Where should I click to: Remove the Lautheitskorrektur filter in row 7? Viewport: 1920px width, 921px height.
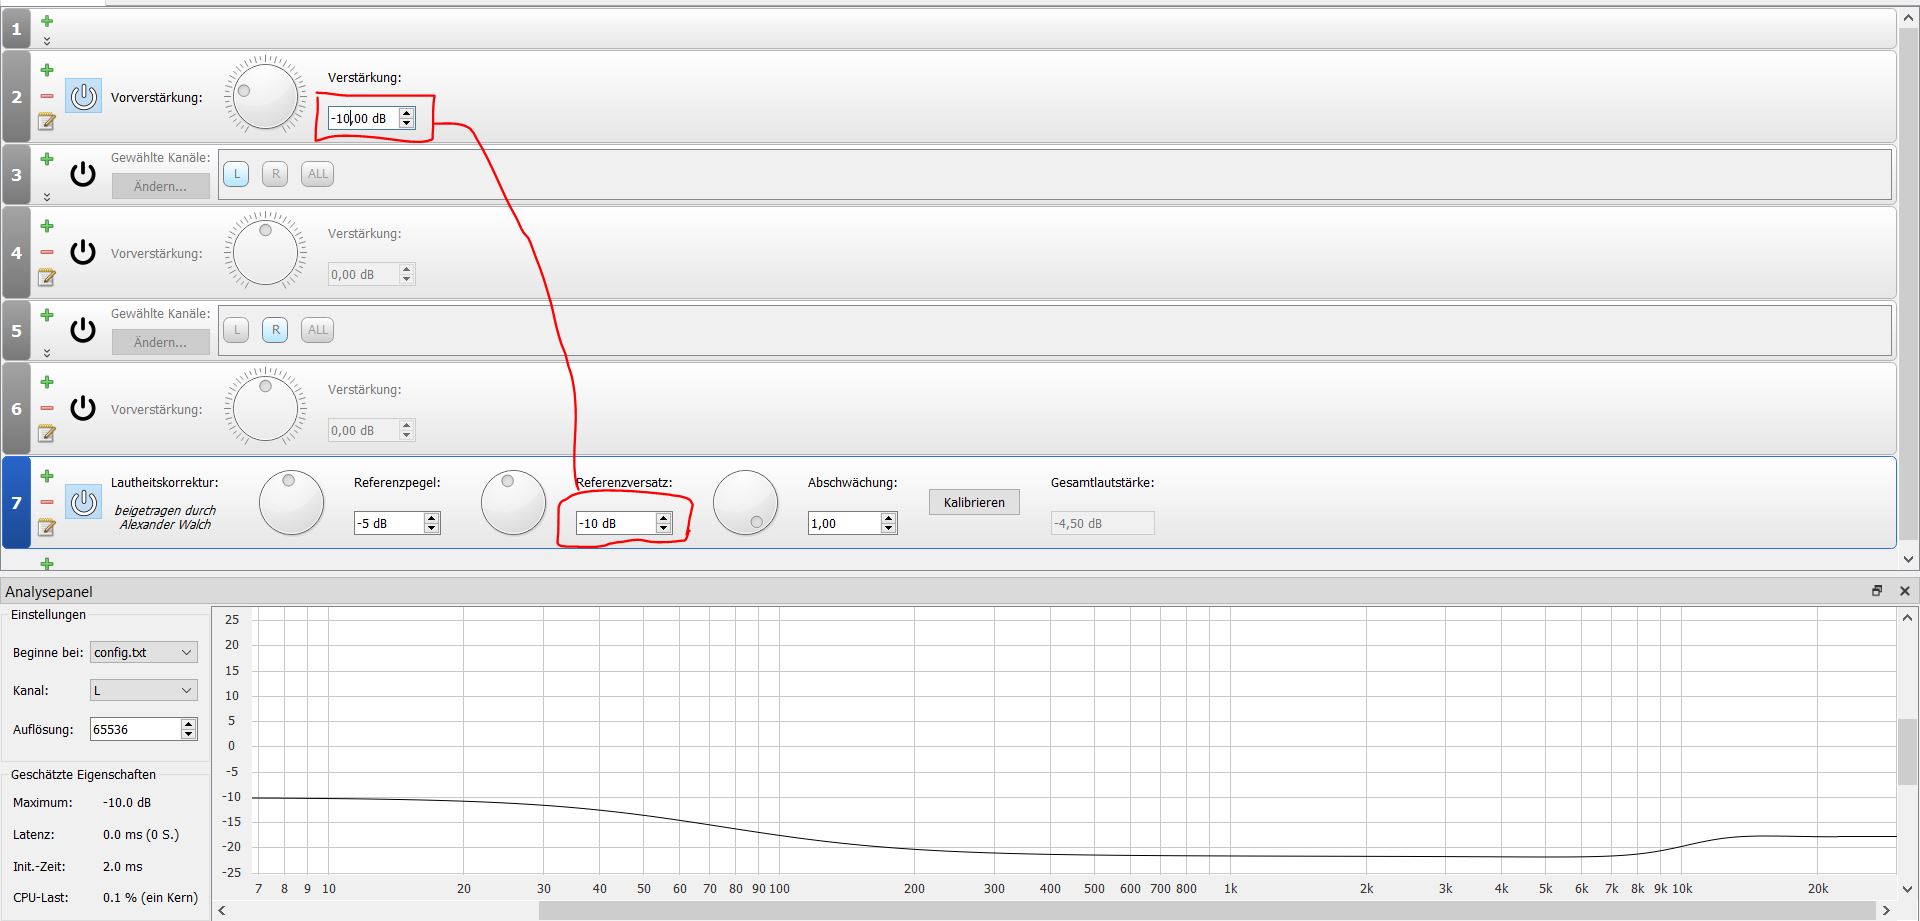[47, 502]
